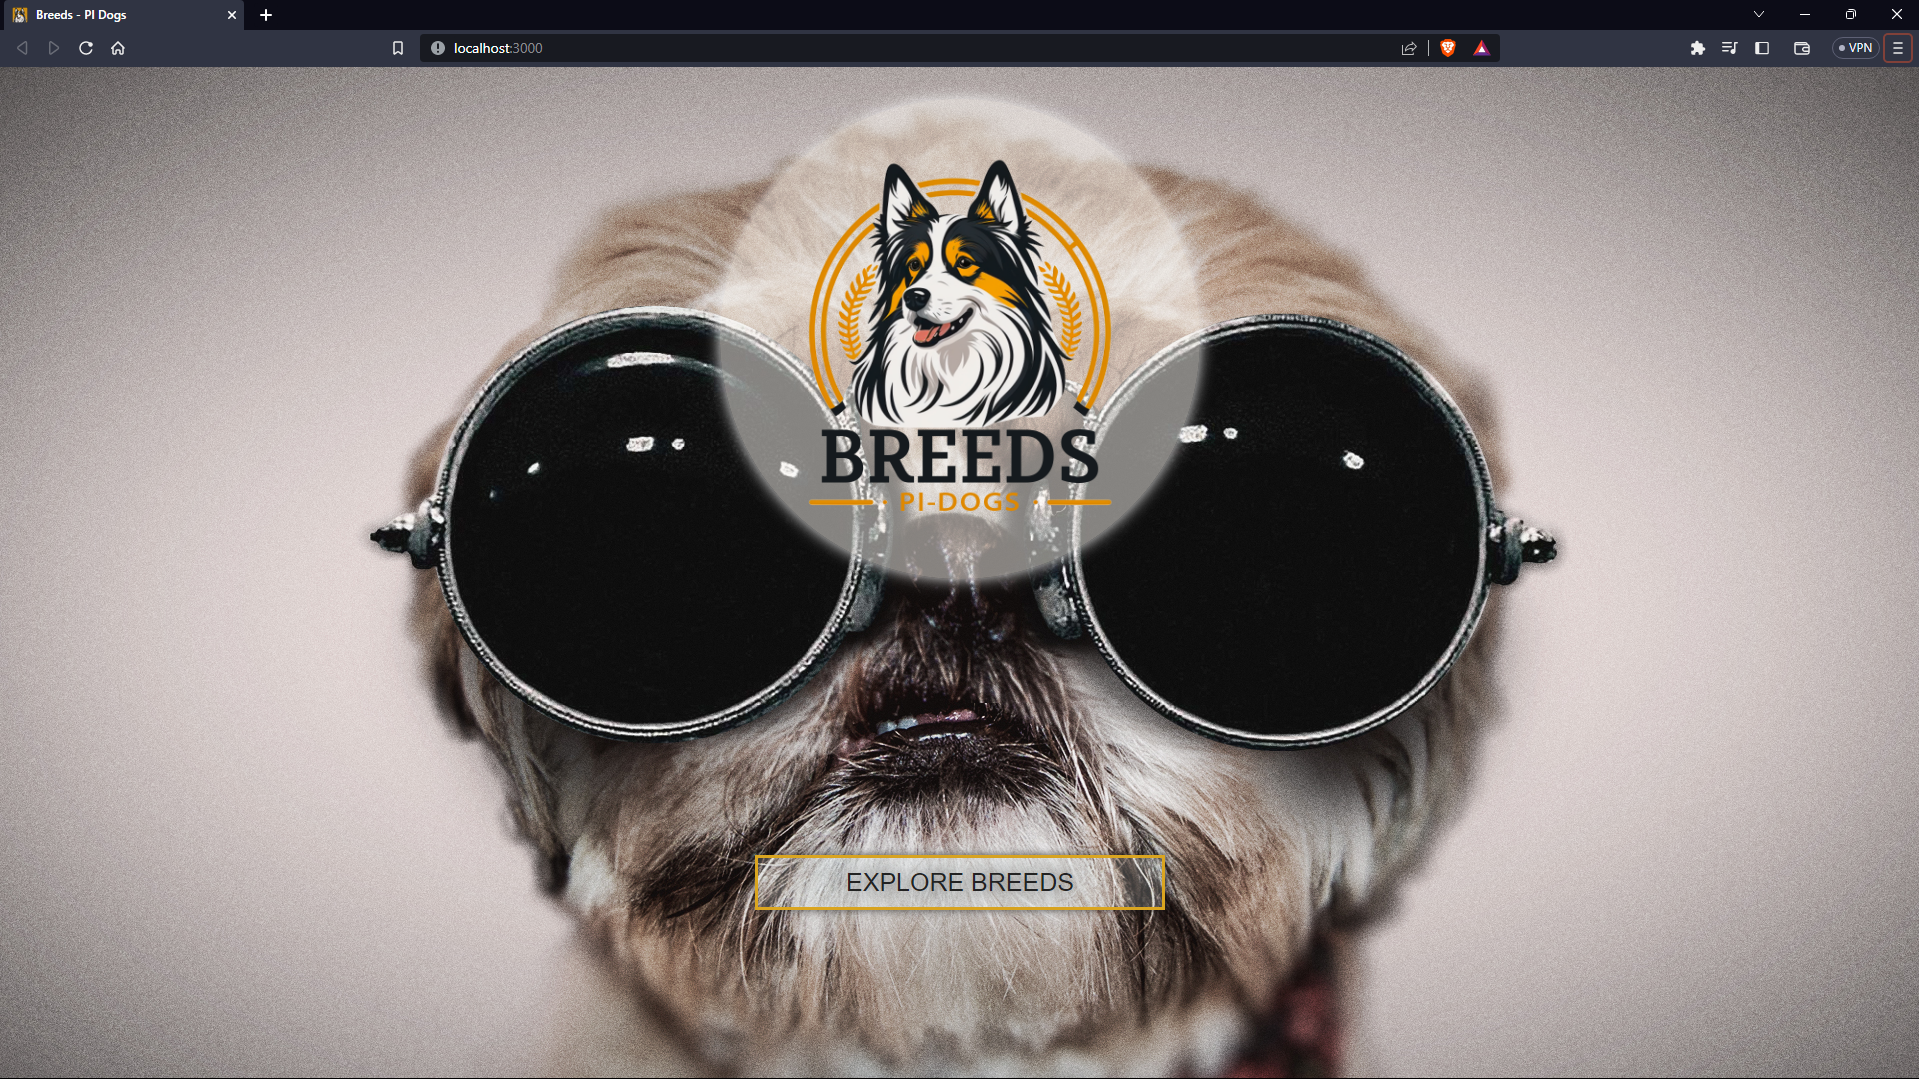Expand the back navigation history
This screenshot has height=1079, width=1919.
(22, 47)
